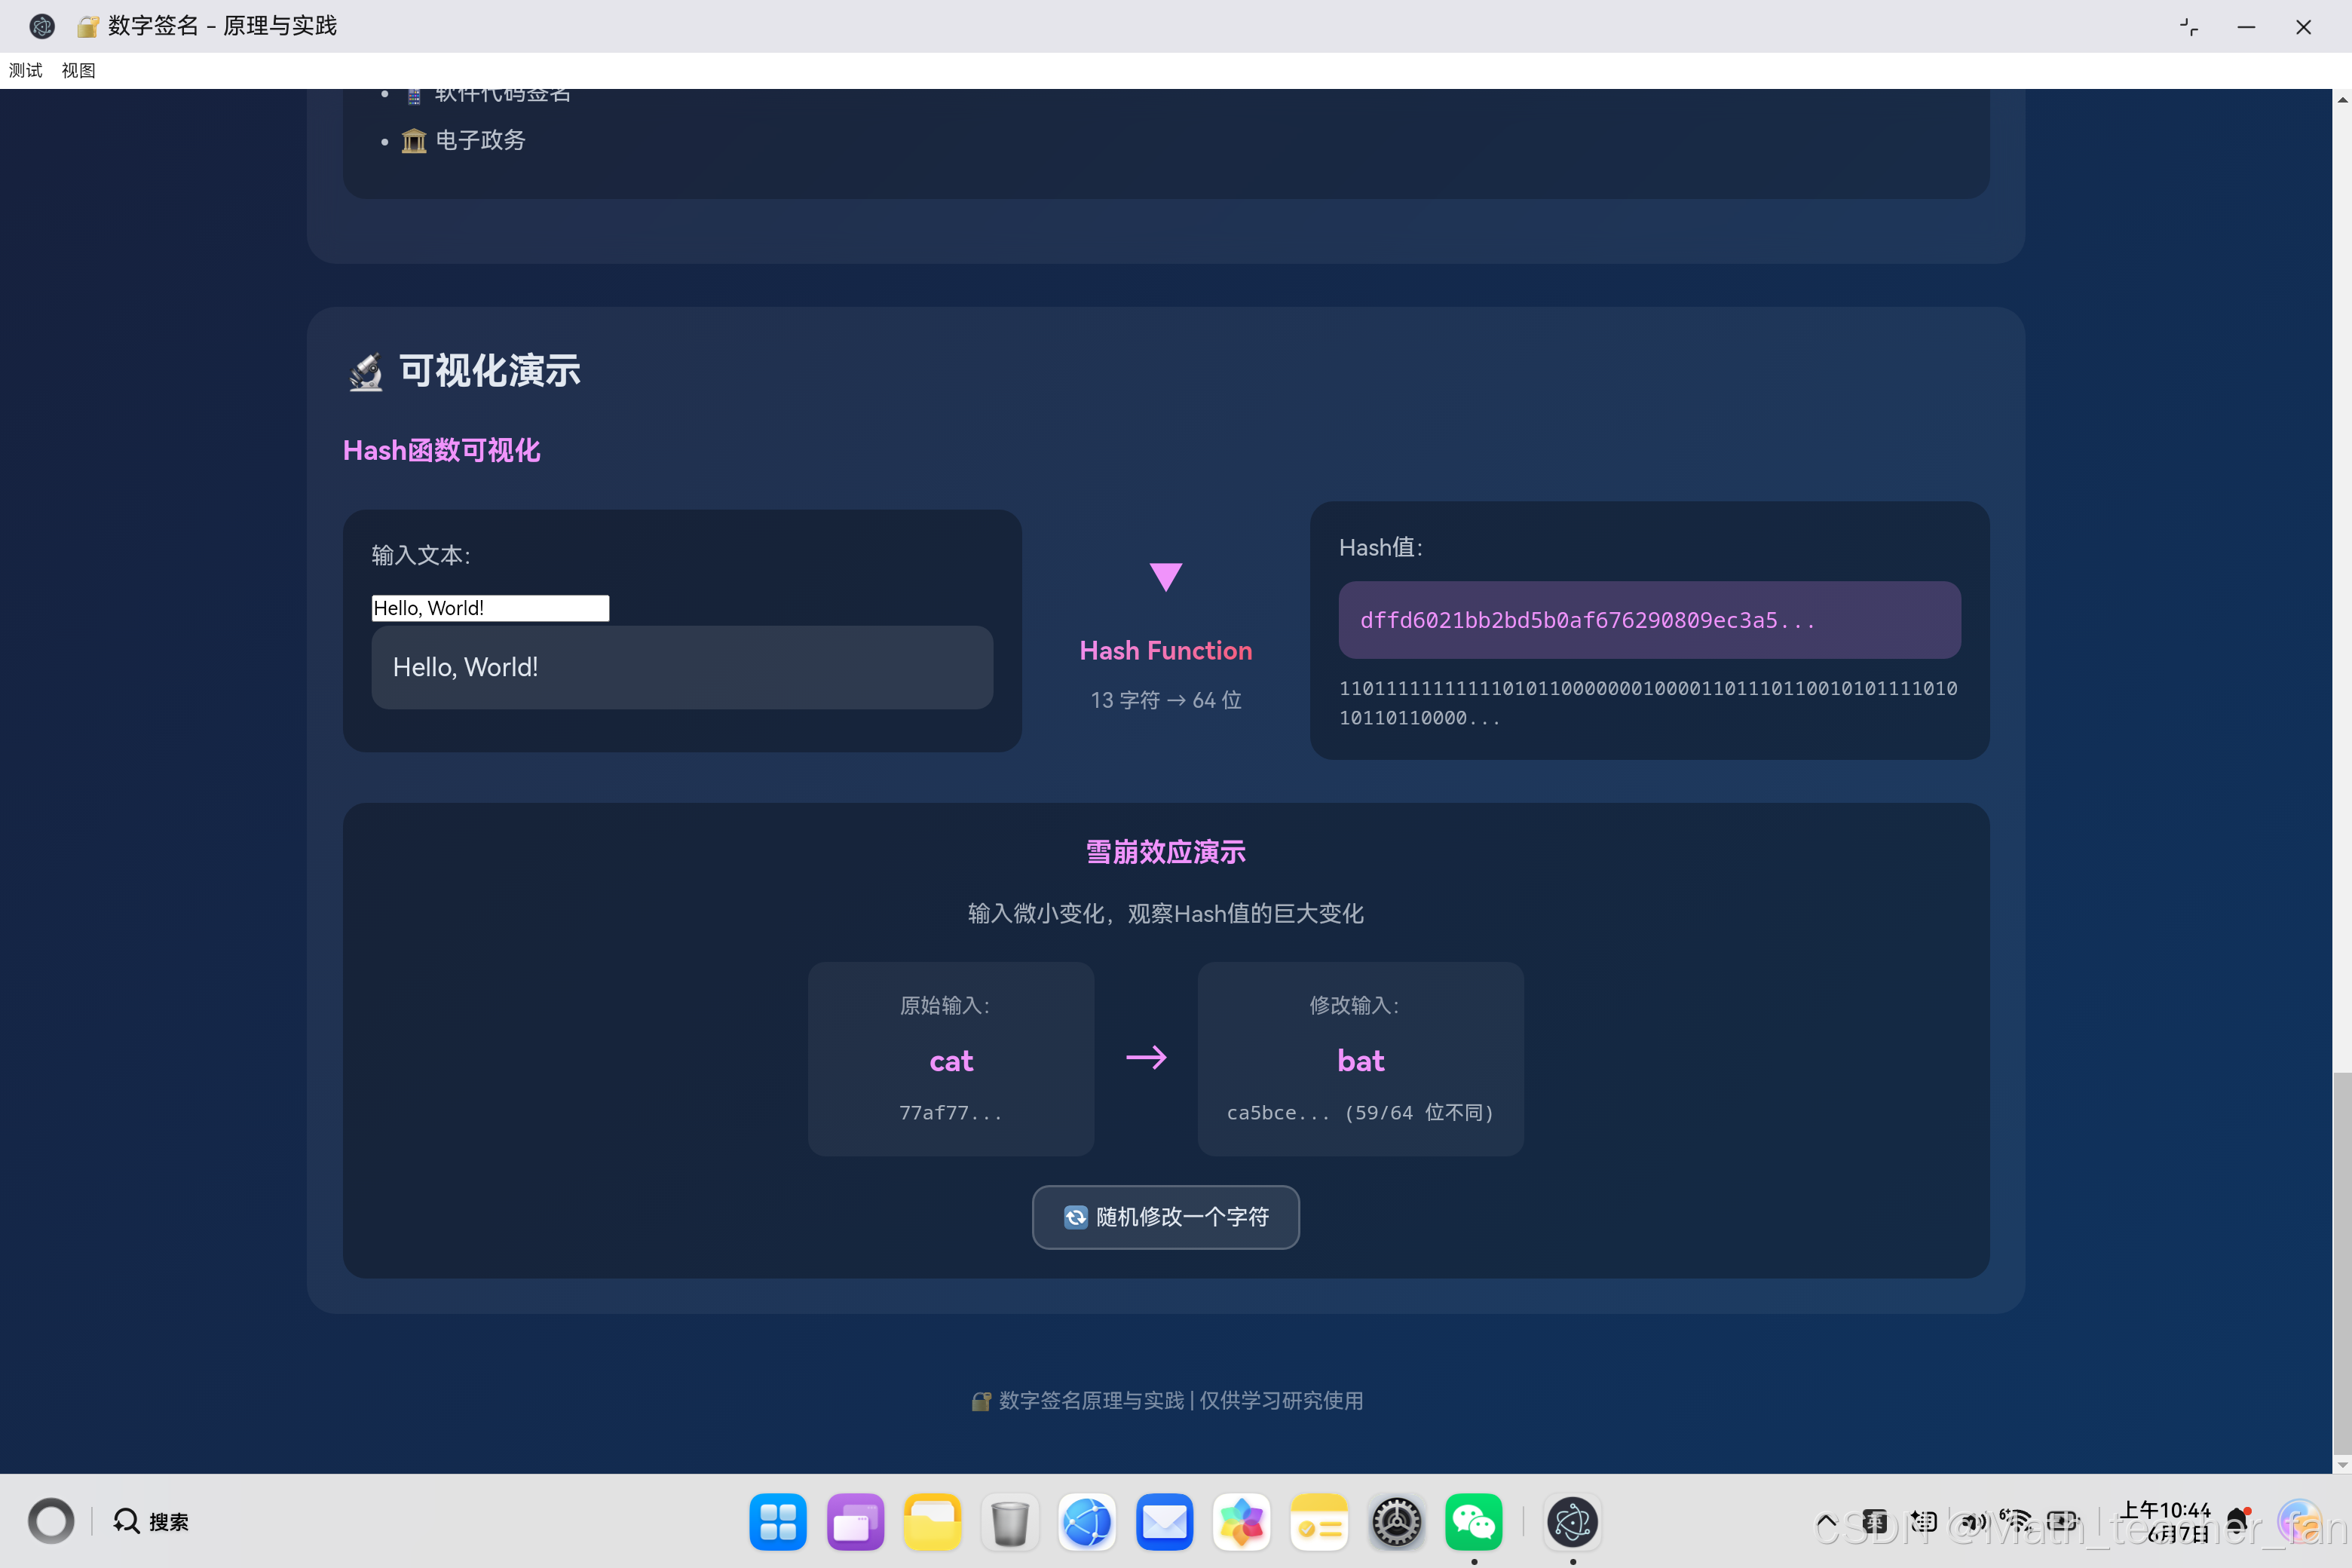This screenshot has width=2352, height=1568.
Task: Click the 搜索 search button on the taskbar
Action: point(151,1521)
